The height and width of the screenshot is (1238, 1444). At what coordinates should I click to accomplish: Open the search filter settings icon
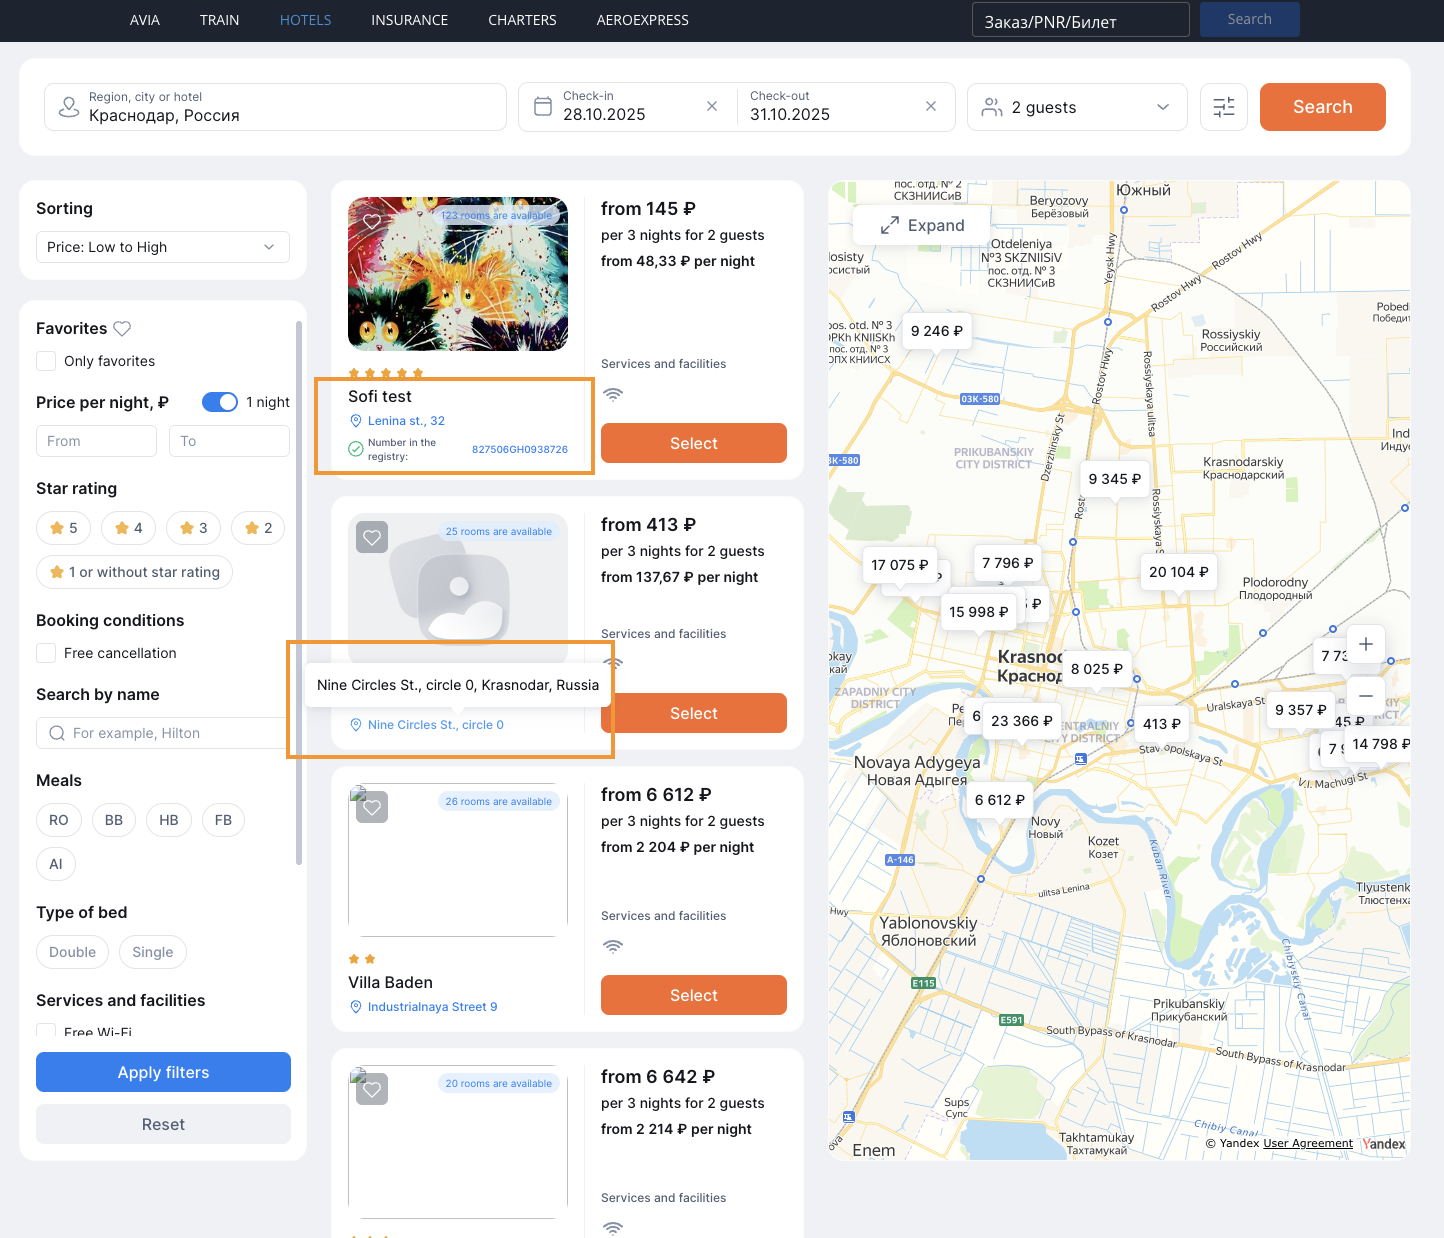coord(1223,107)
